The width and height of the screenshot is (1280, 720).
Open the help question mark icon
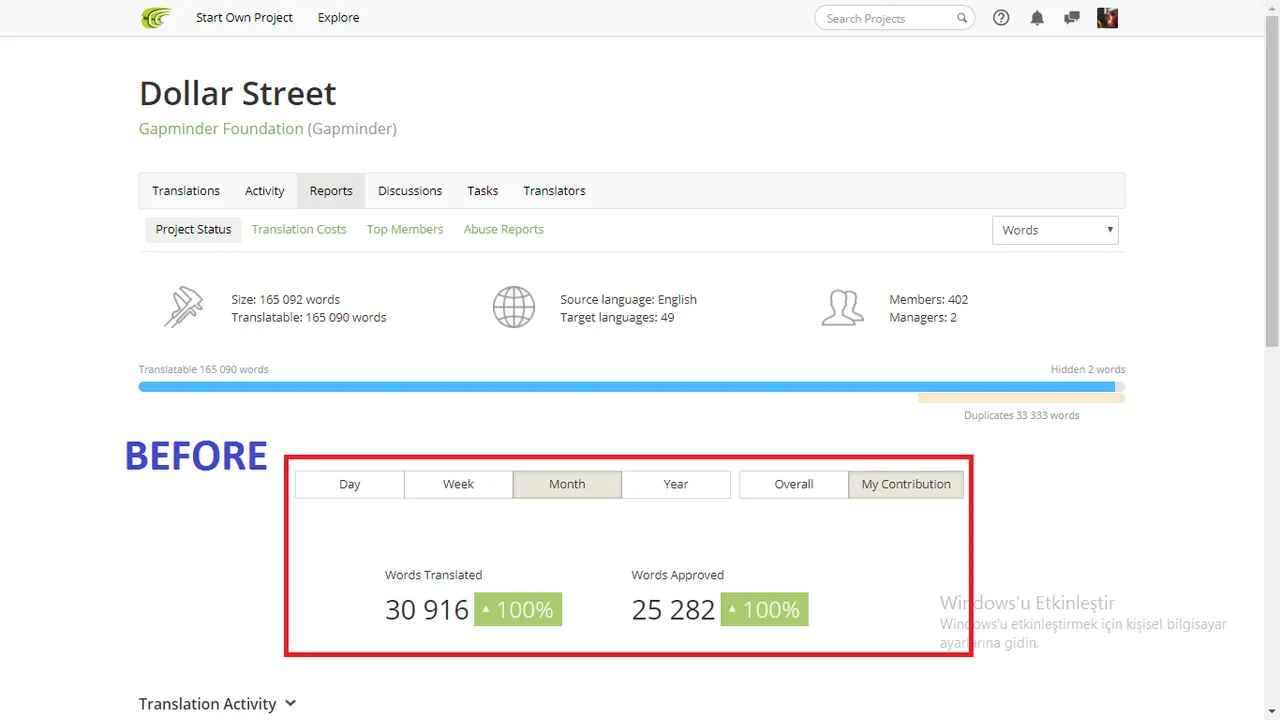(1001, 18)
